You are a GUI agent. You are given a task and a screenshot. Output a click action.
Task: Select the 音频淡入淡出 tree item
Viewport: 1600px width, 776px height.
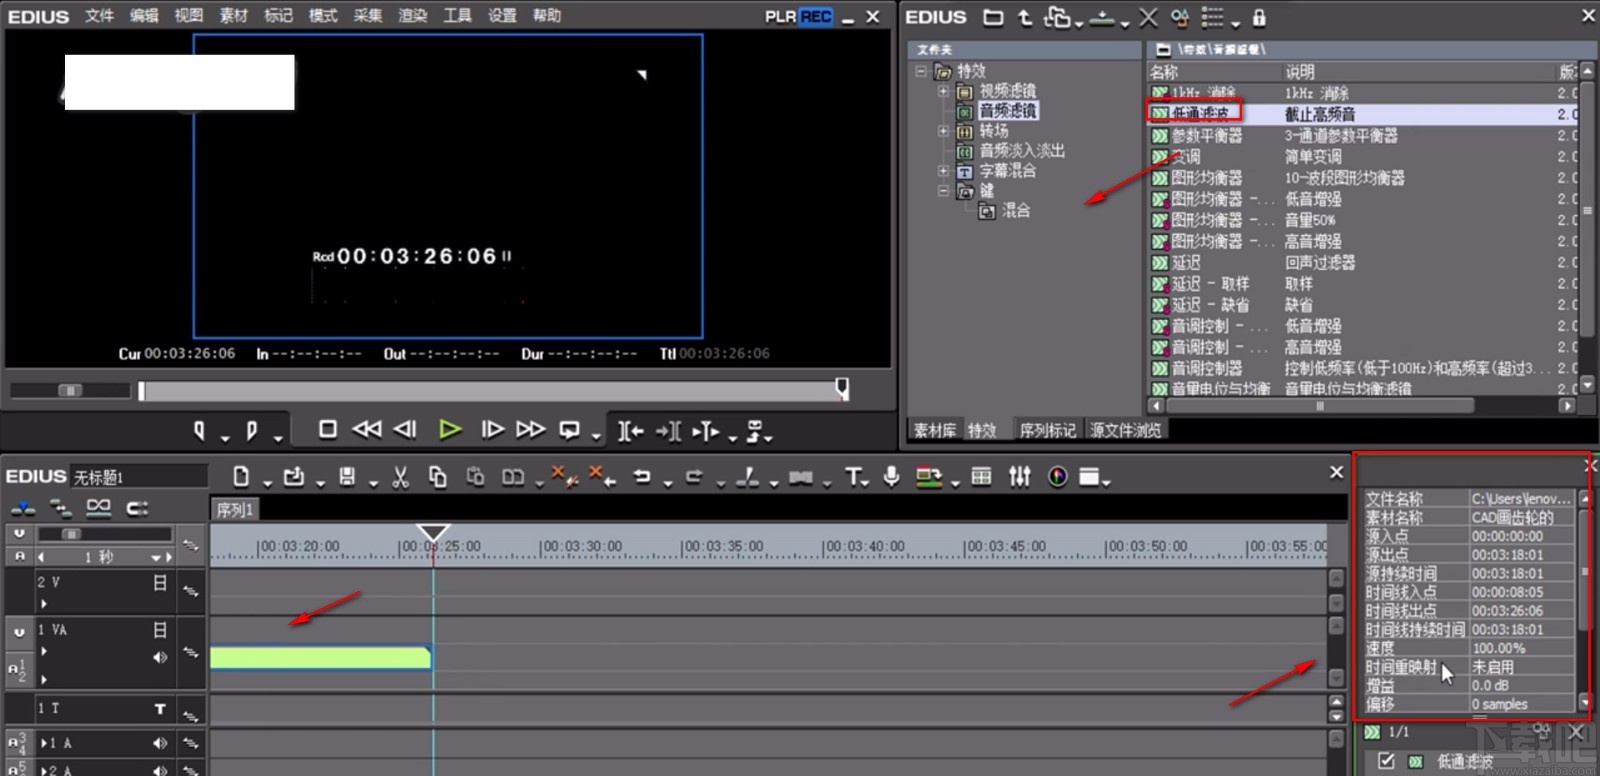(x=1022, y=151)
